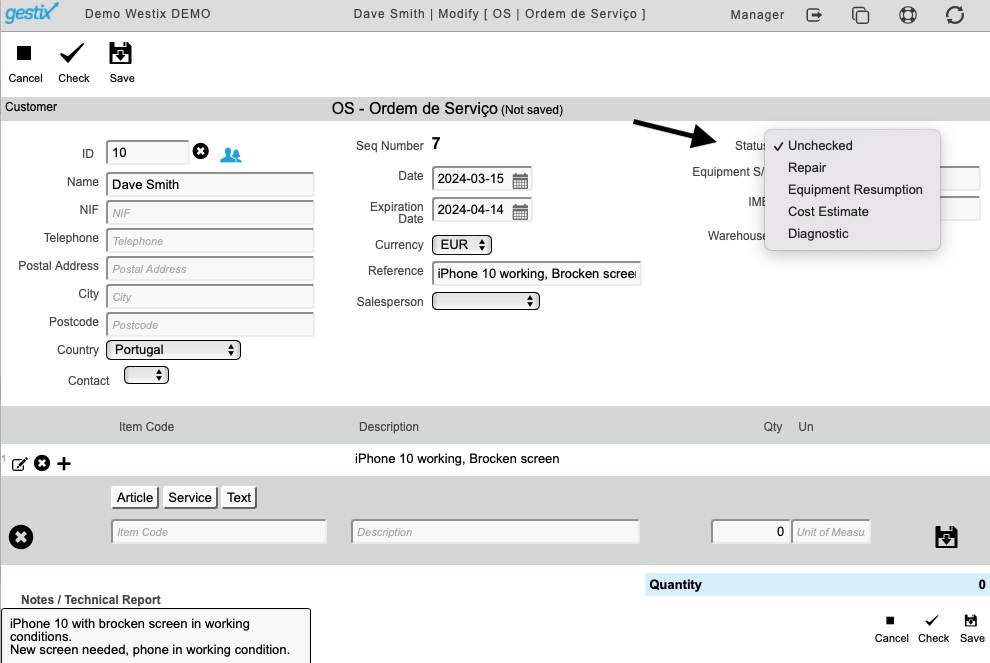990x663 pixels.
Task: Choose Diagnostic status
Action: [x=852, y=234]
